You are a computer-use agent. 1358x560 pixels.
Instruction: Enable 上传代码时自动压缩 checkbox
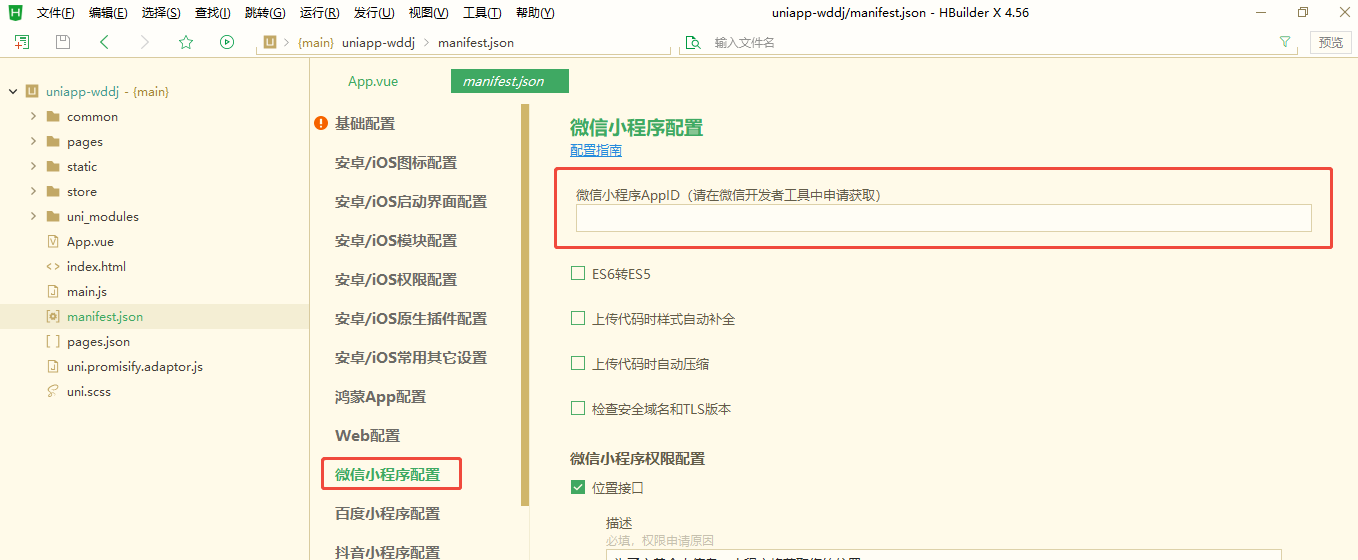pyautogui.click(x=578, y=363)
